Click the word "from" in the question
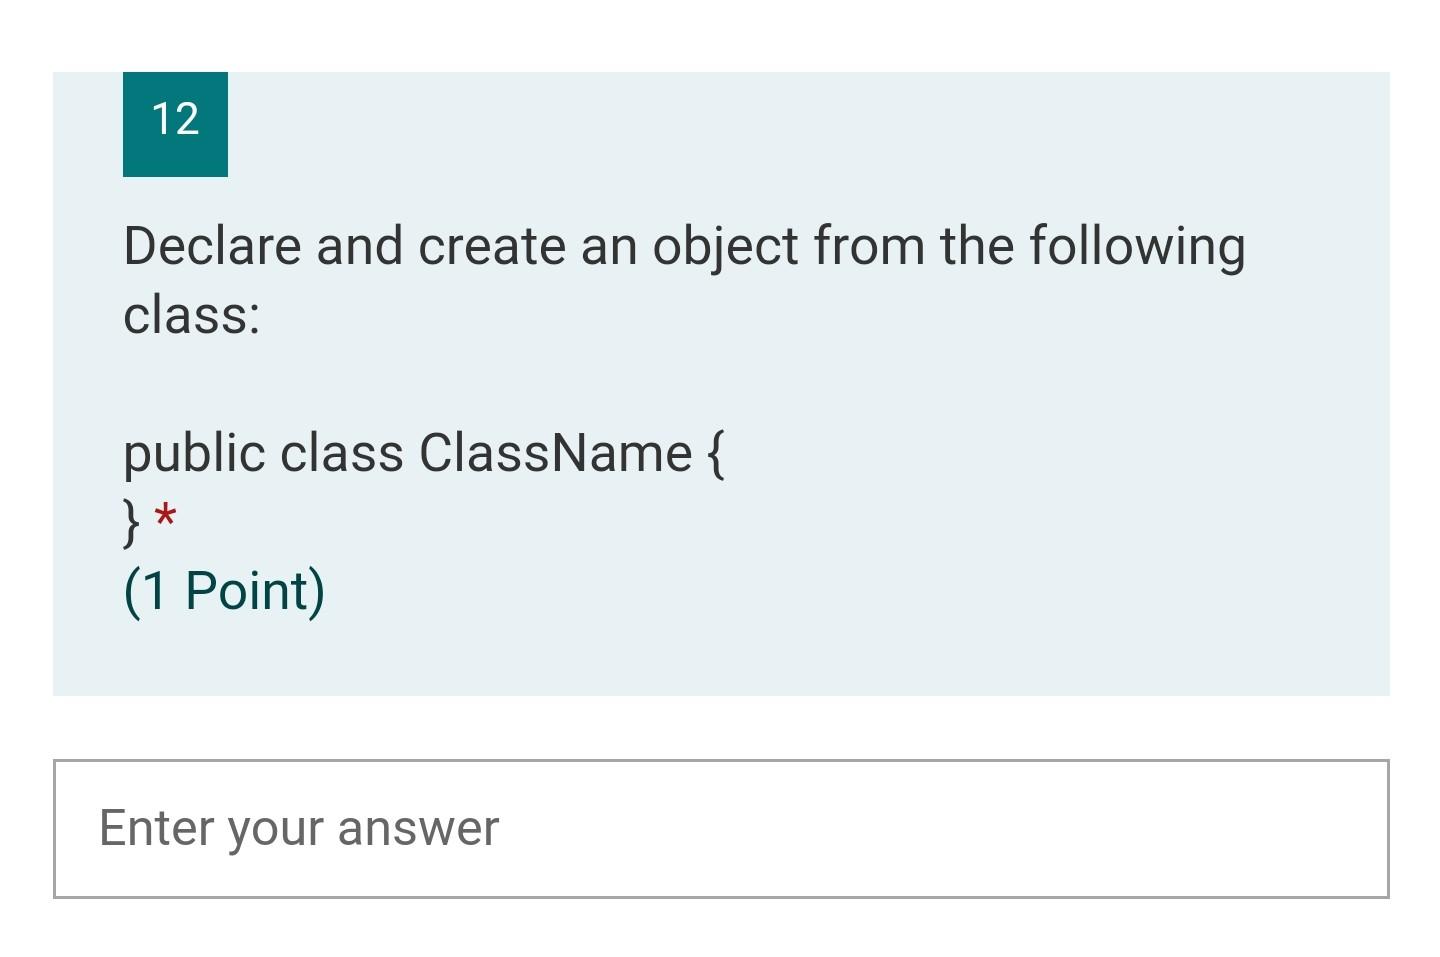 [x=869, y=246]
